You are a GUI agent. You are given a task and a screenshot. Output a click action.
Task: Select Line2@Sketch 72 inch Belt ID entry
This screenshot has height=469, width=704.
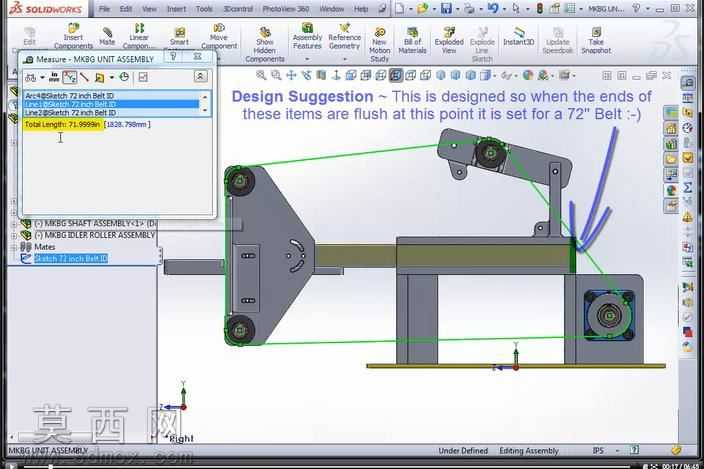111,113
